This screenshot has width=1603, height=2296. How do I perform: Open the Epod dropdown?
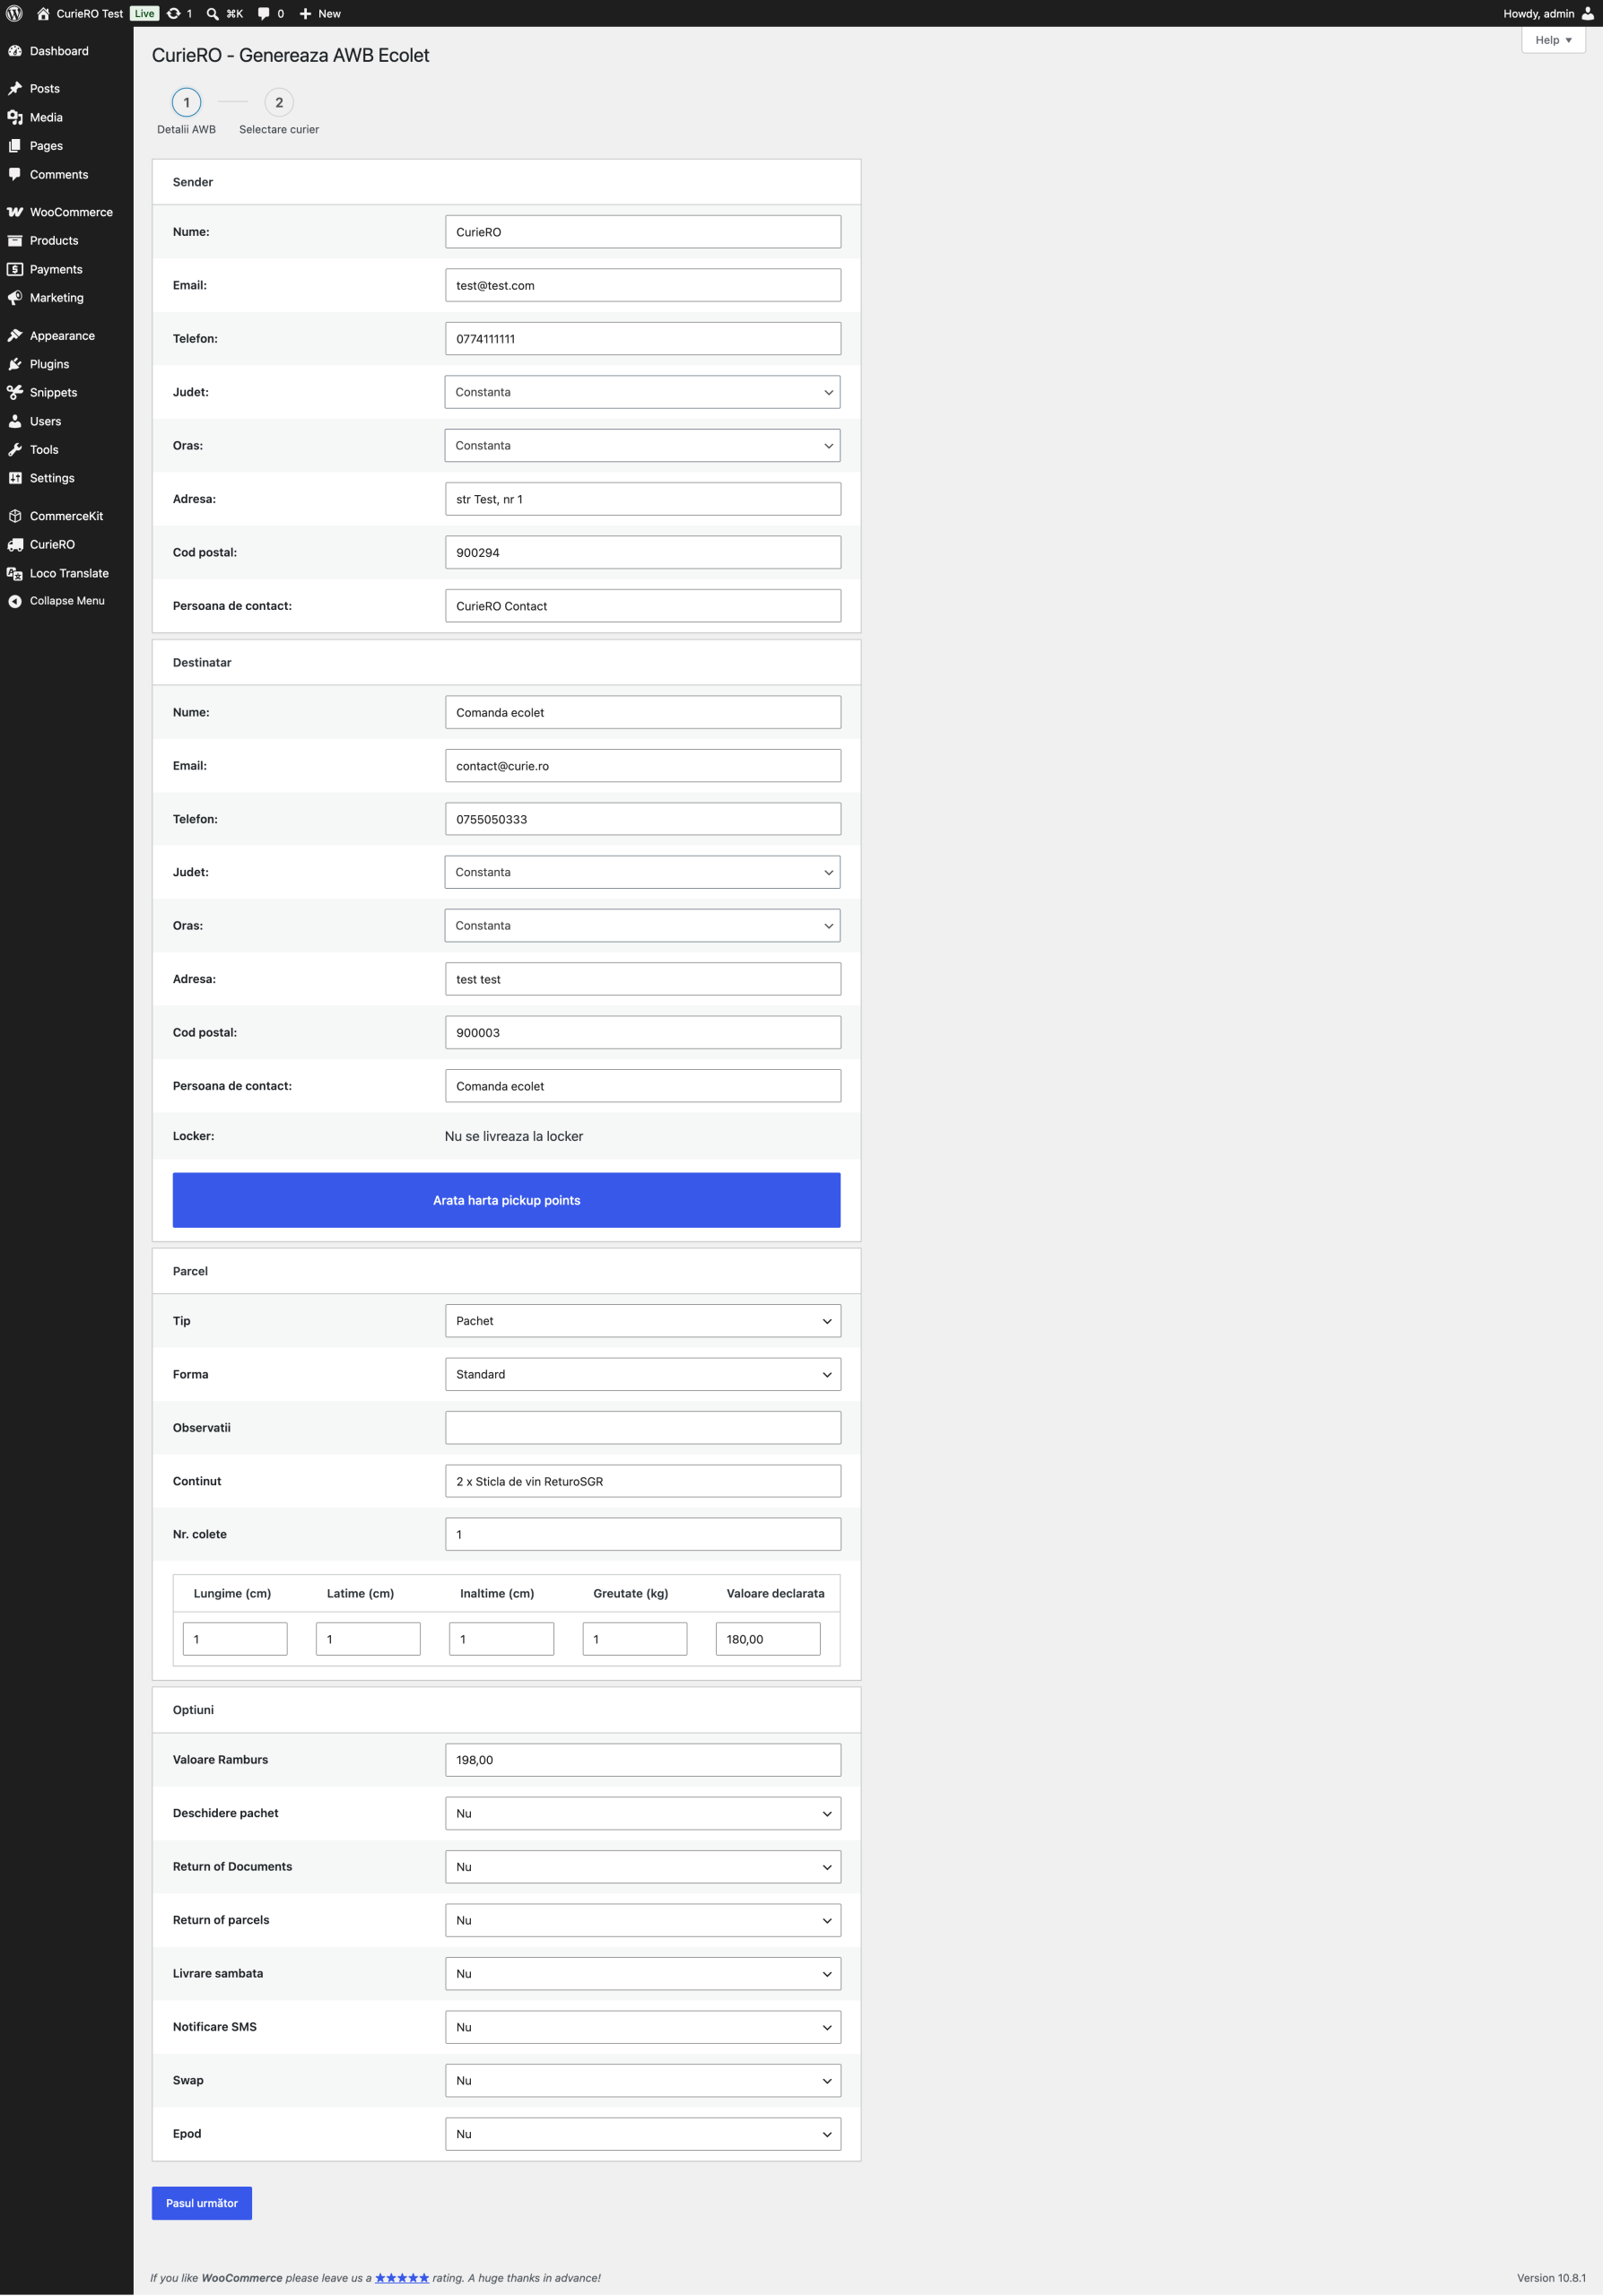coord(642,2134)
